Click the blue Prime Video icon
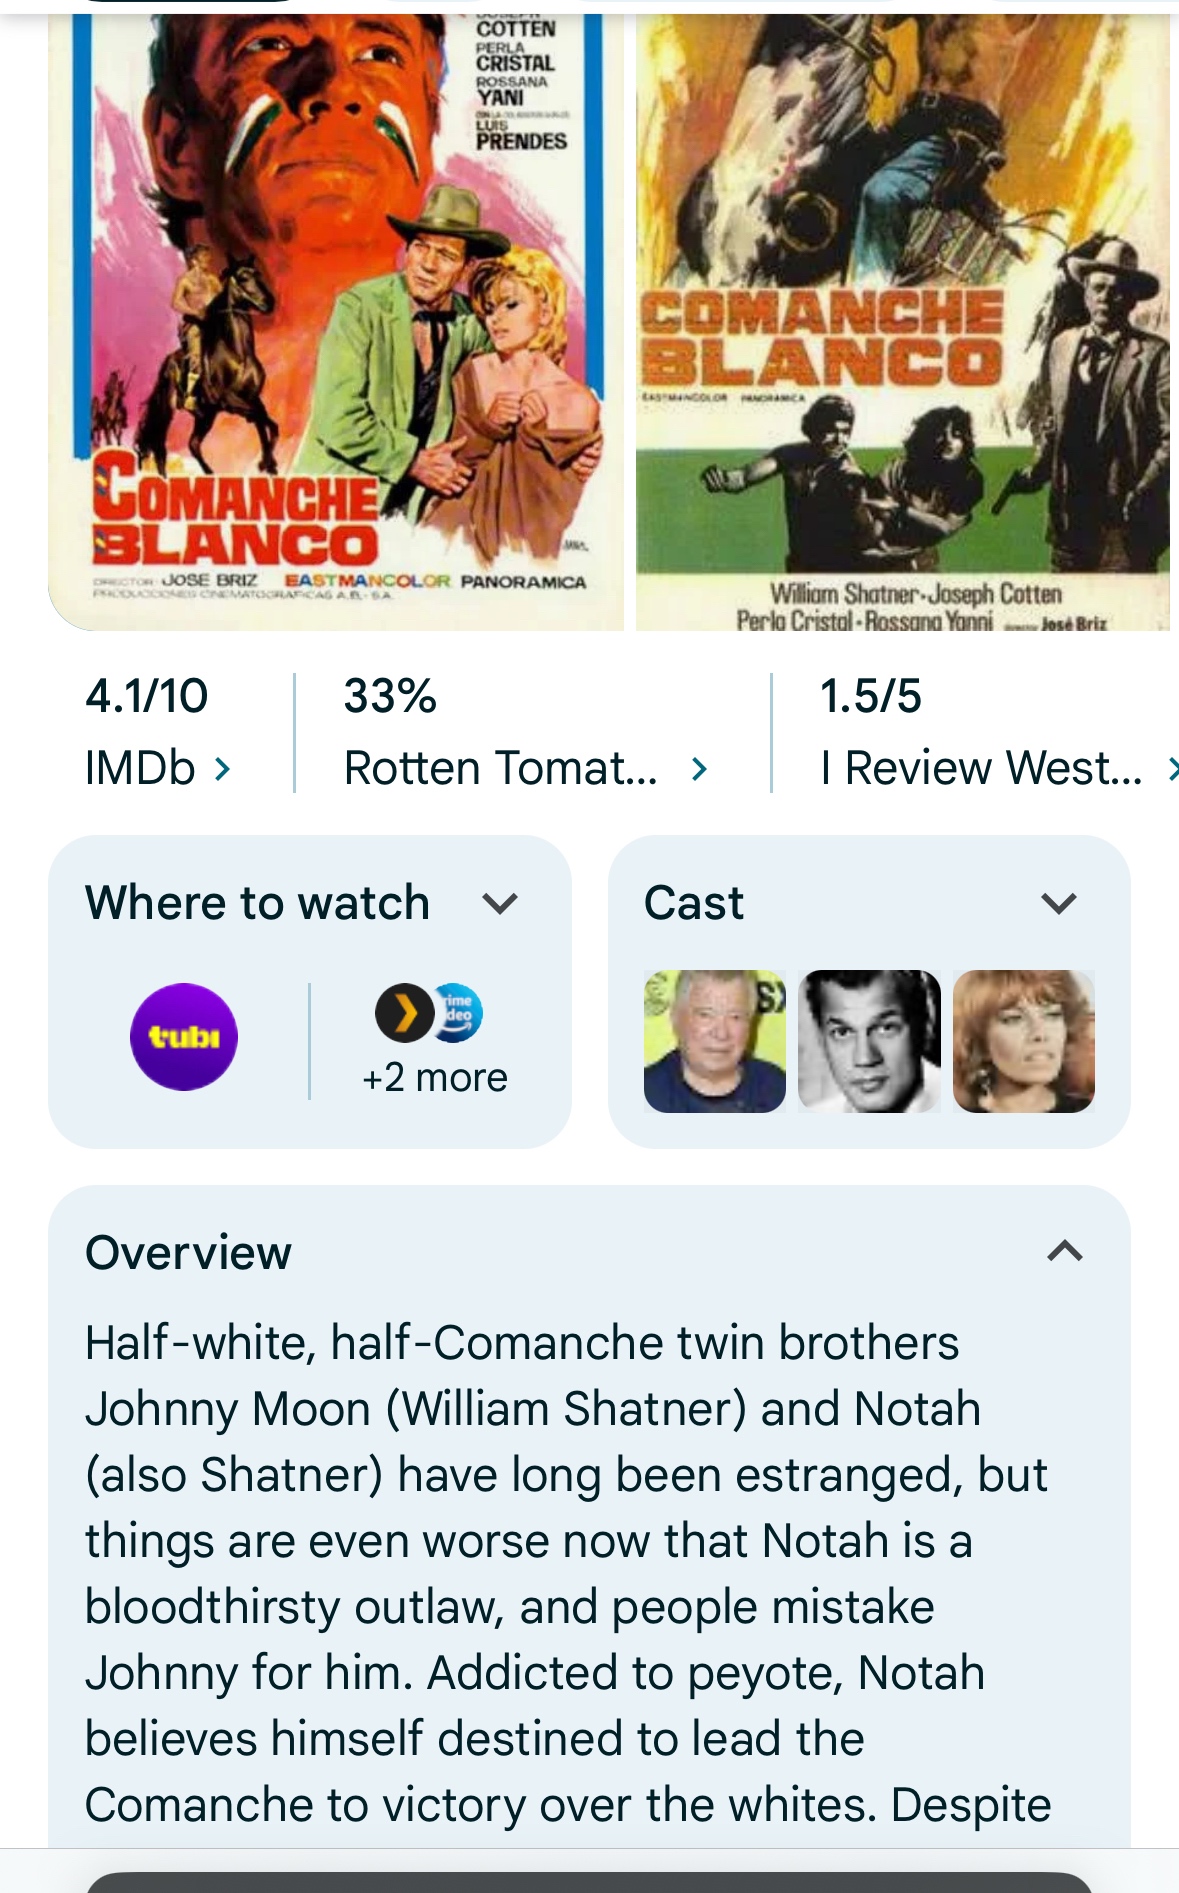The image size is (1179, 1893). (x=460, y=1011)
